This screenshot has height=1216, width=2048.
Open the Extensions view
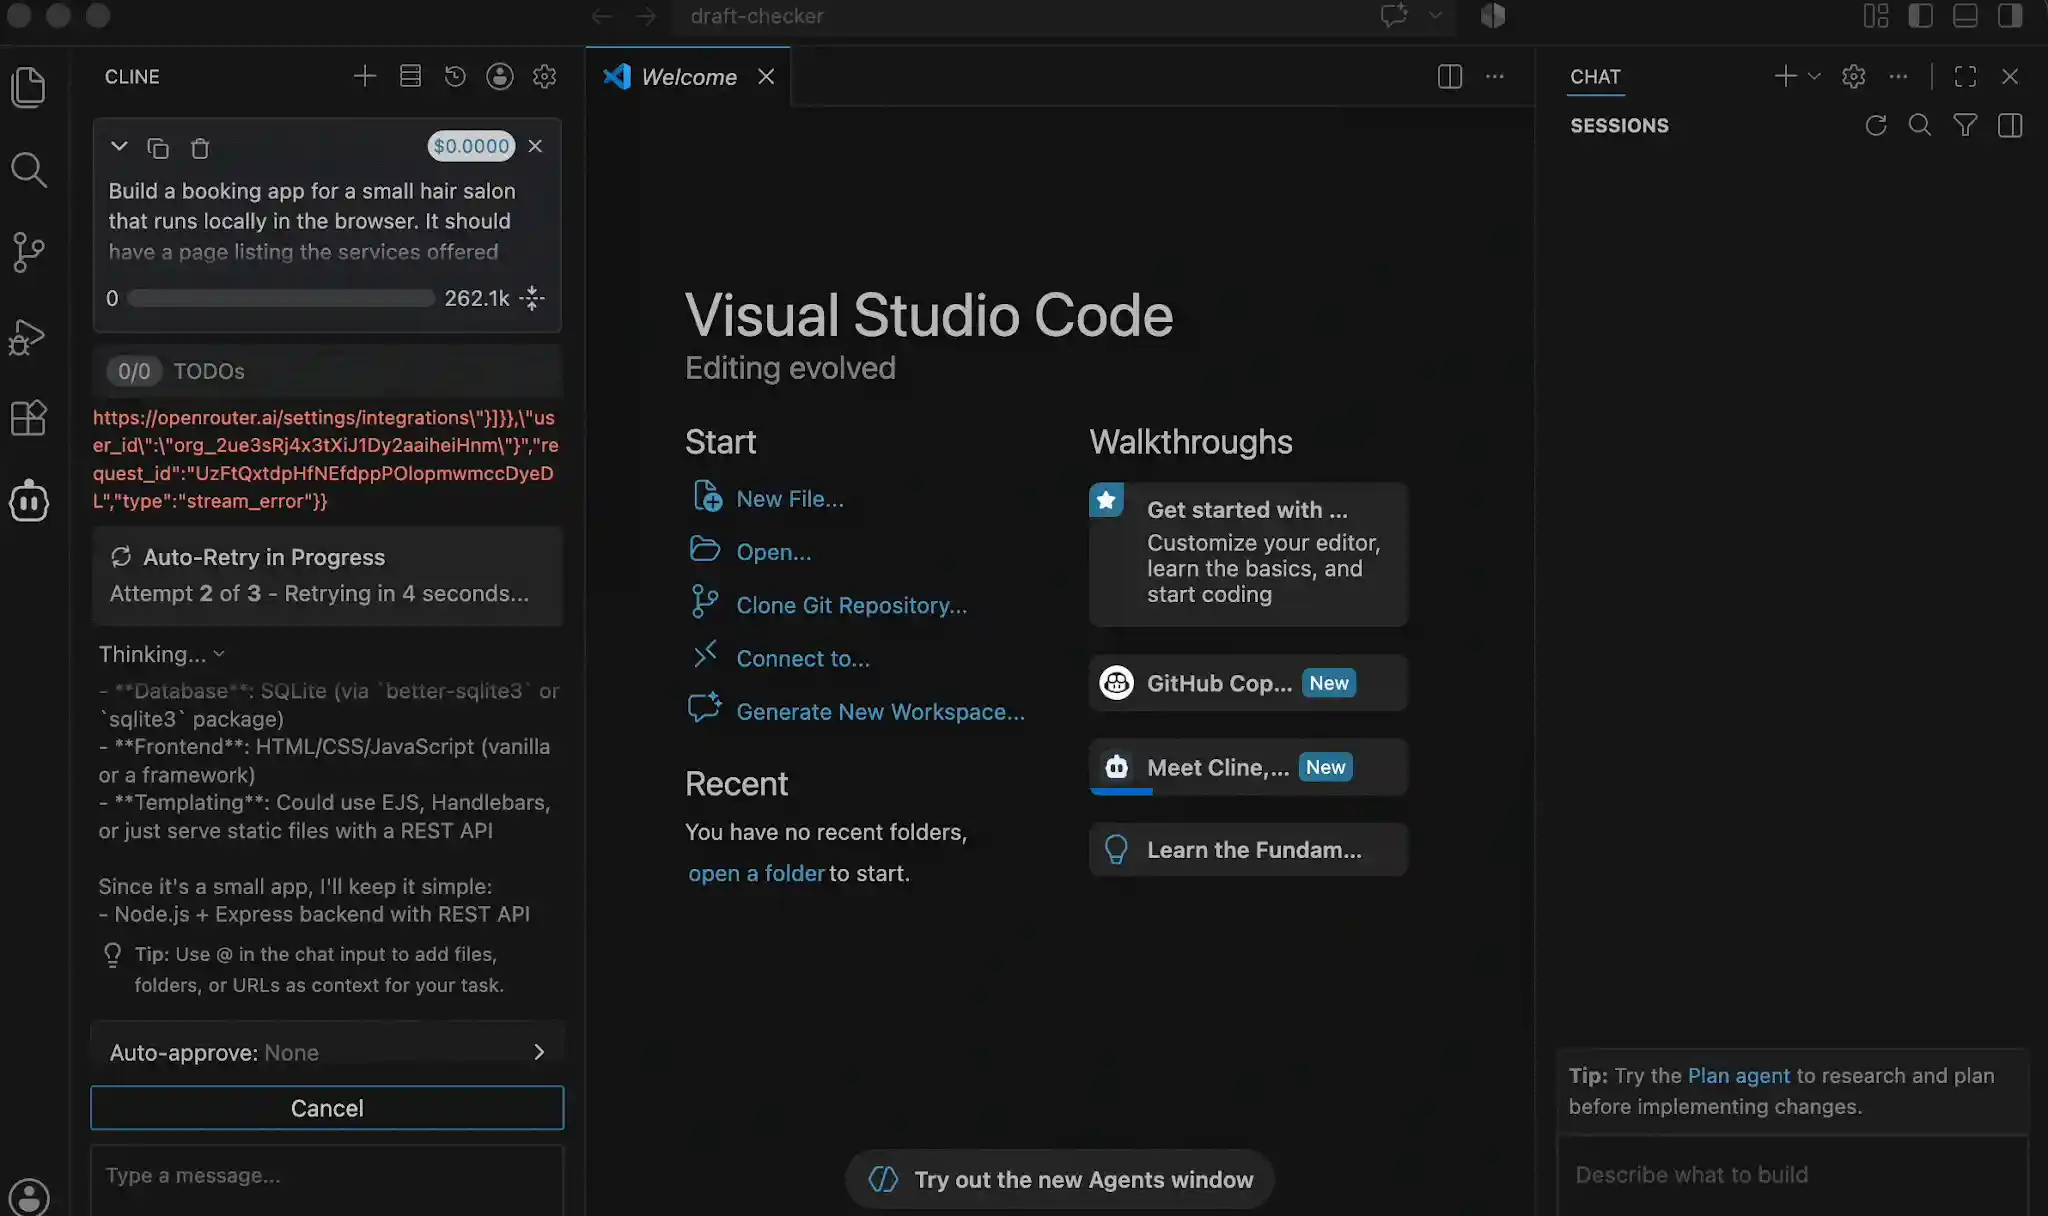coord(28,418)
